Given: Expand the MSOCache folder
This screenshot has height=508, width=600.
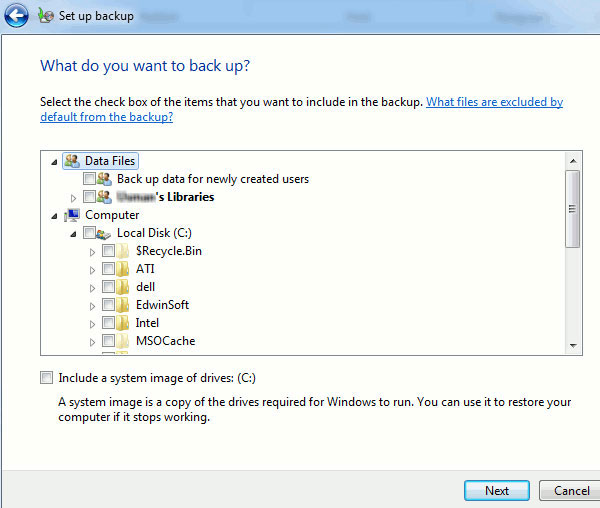Looking at the screenshot, I should (92, 342).
